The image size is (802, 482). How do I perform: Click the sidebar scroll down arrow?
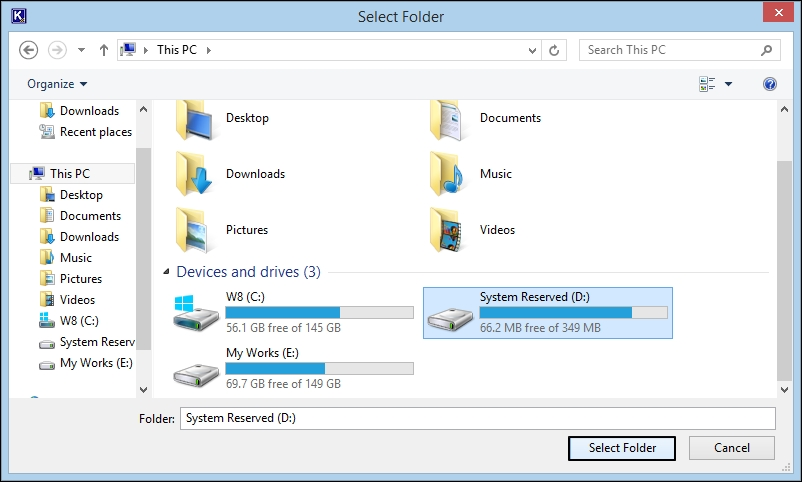coord(144,389)
